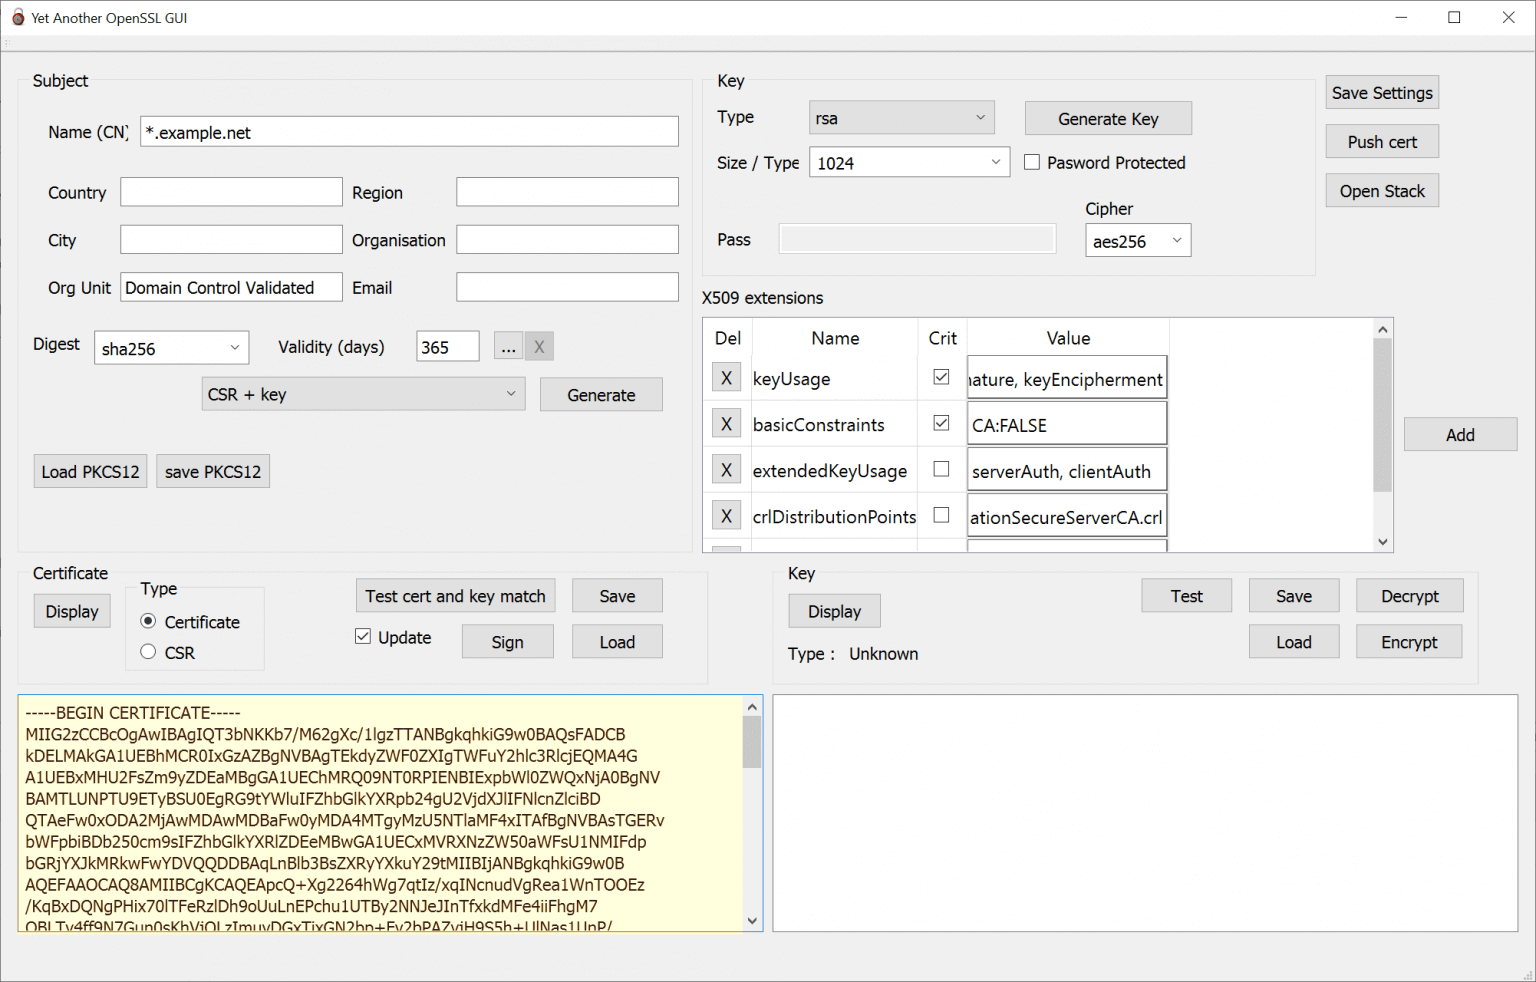Disable the Update checkbox
This screenshot has height=982, width=1536.
coord(362,636)
